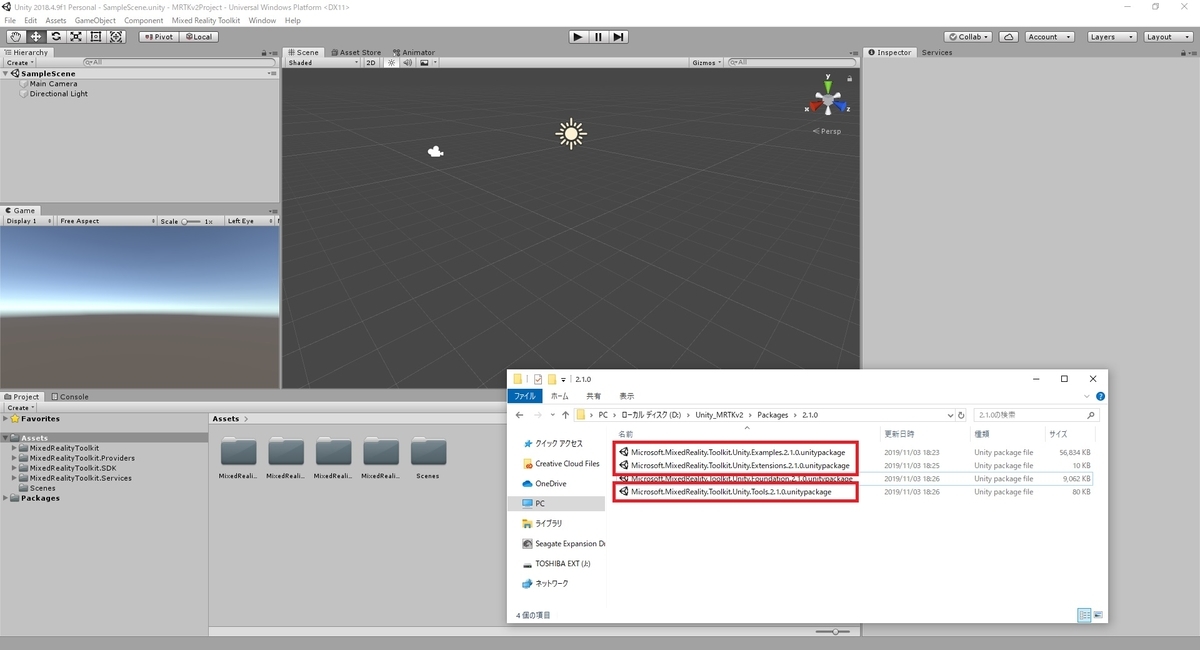The height and width of the screenshot is (650, 1200).
Task: Click the Explorer refresh button
Action: click(961, 414)
